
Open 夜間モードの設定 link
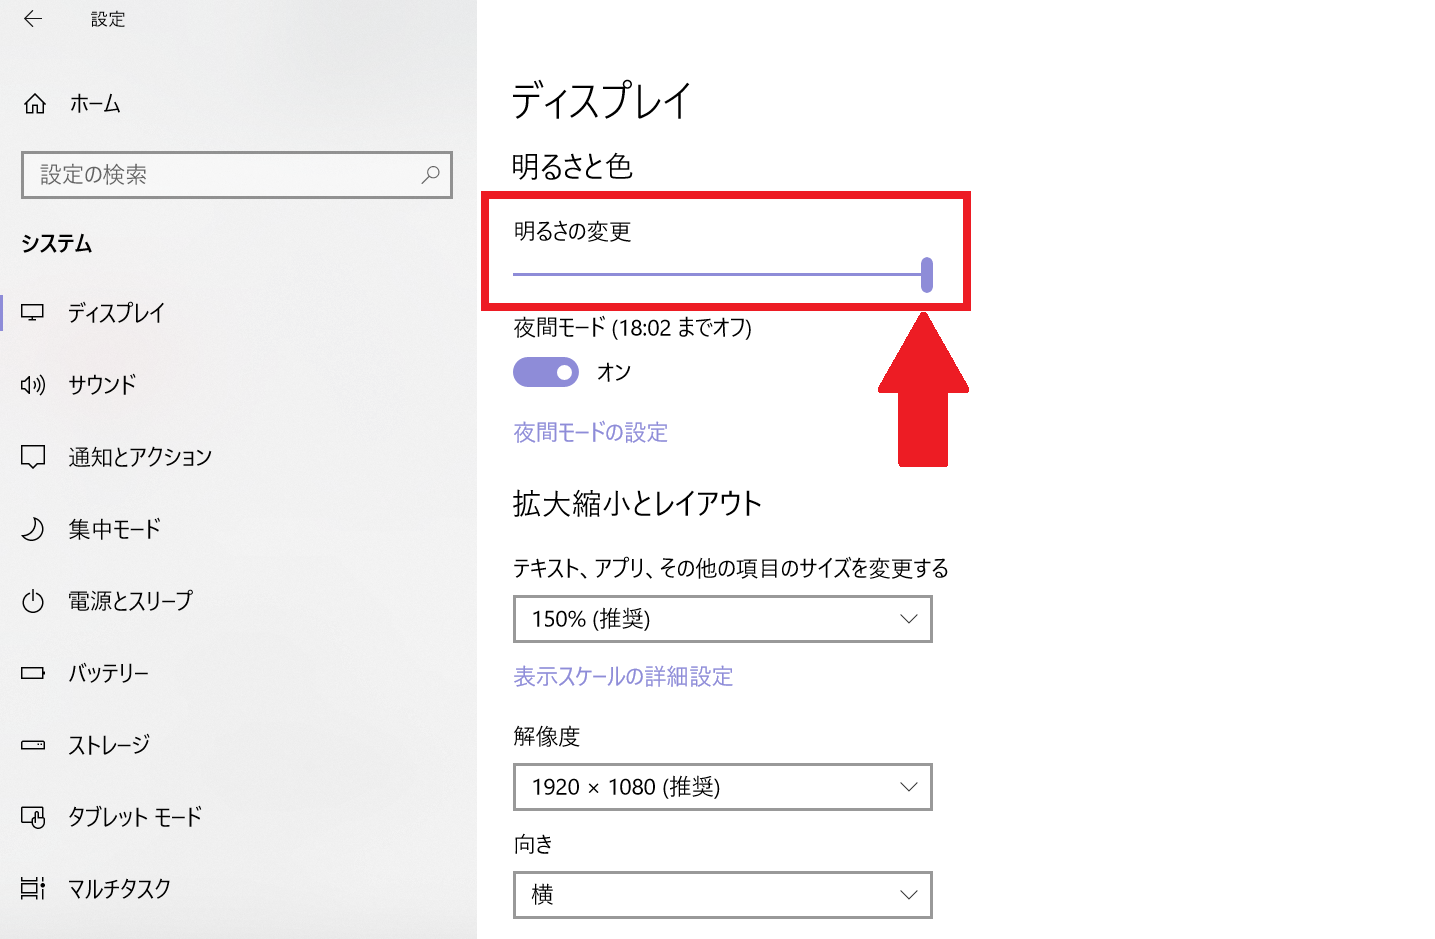pos(589,432)
